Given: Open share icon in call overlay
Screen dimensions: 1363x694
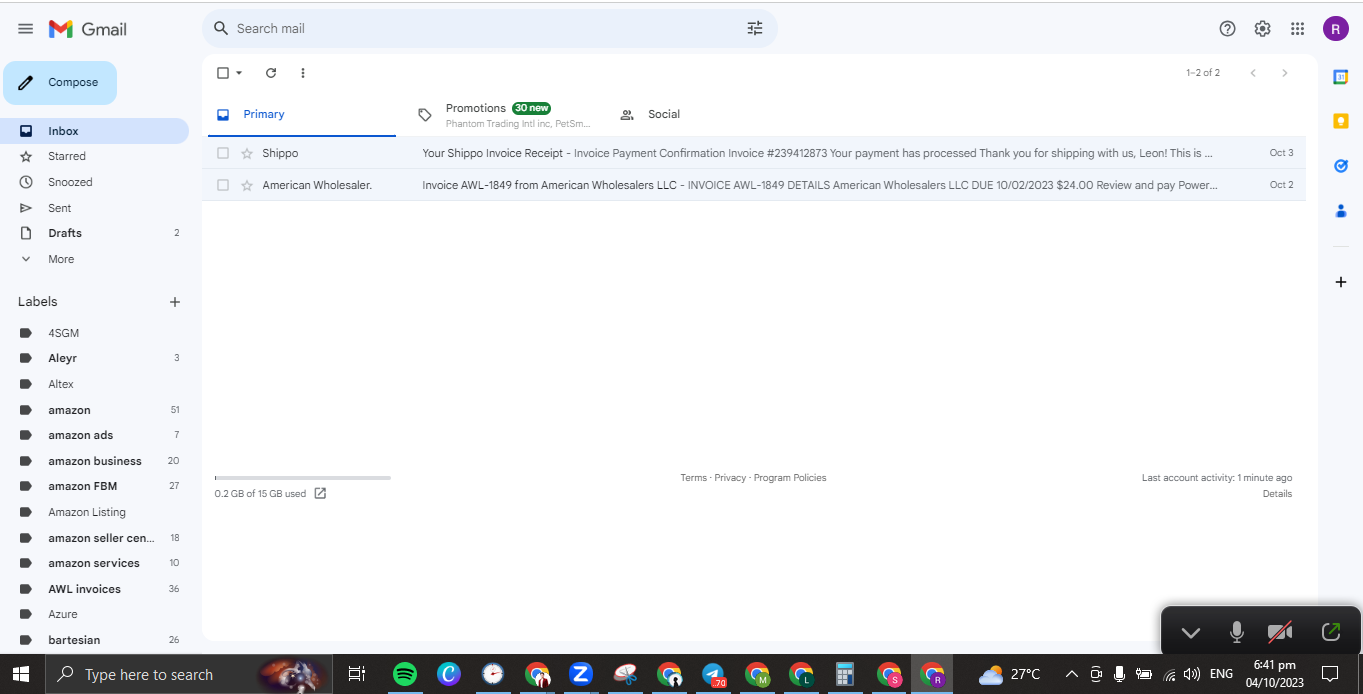Looking at the screenshot, I should point(1331,632).
